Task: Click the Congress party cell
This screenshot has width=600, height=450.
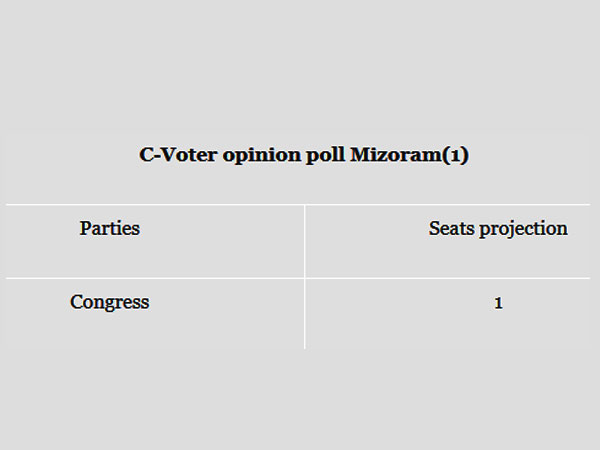Action: point(110,302)
